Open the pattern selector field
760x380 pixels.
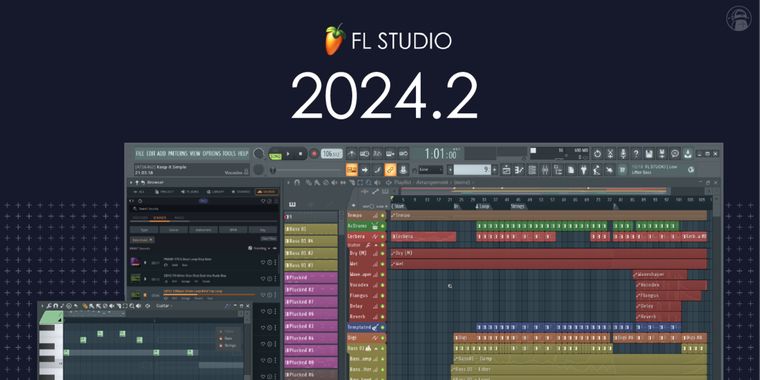[x=473, y=170]
